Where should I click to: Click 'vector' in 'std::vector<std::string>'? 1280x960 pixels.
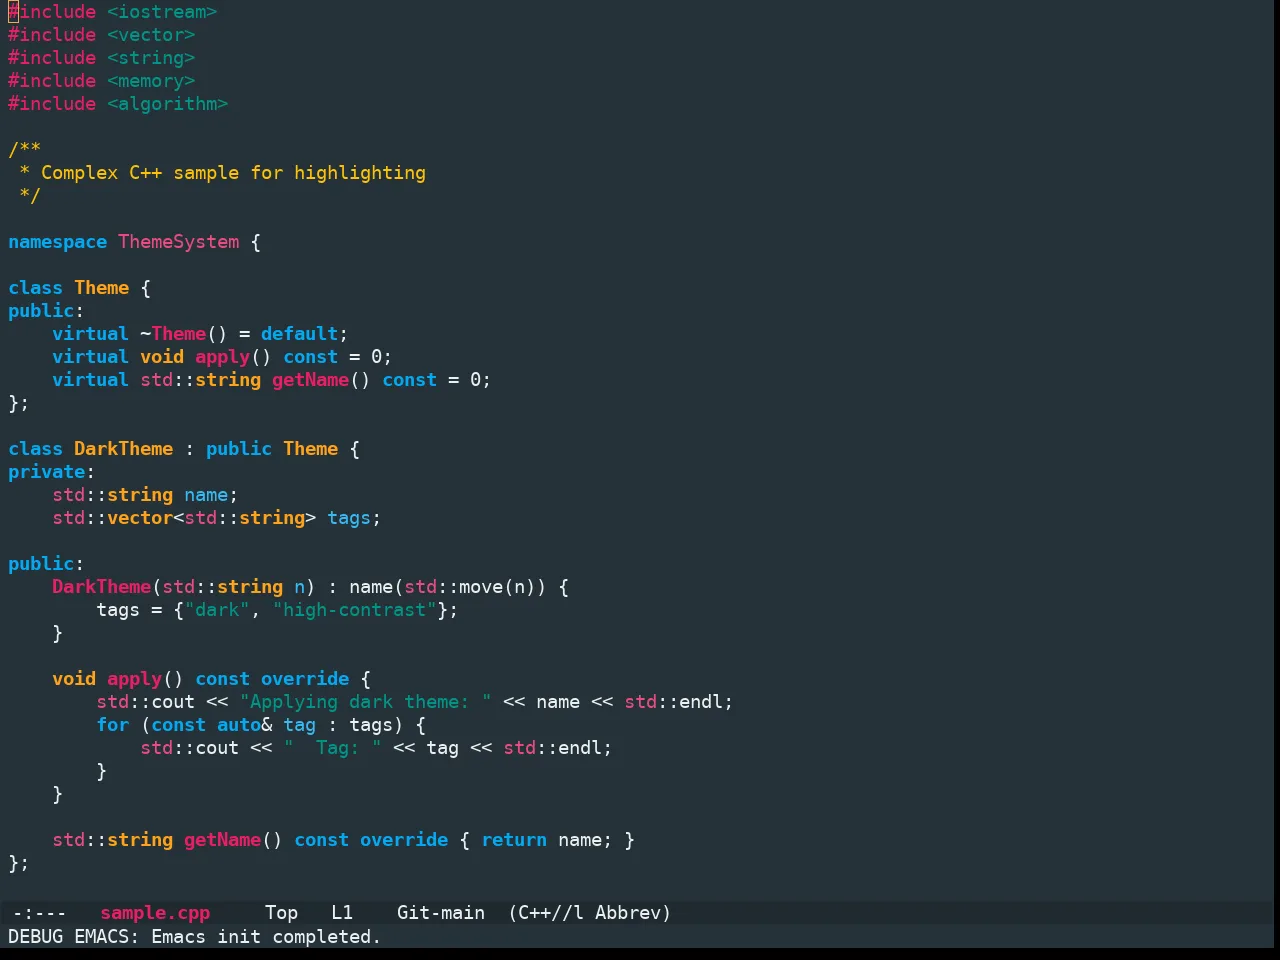click(x=140, y=518)
